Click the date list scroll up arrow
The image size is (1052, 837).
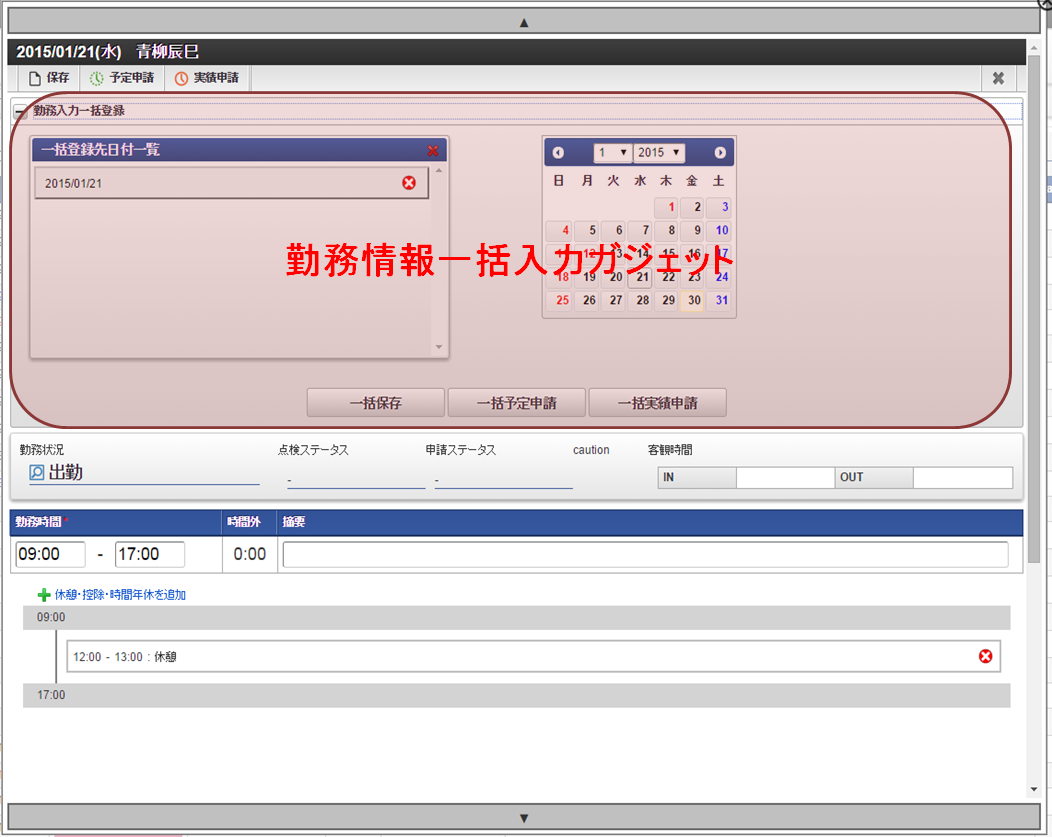[x=439, y=171]
